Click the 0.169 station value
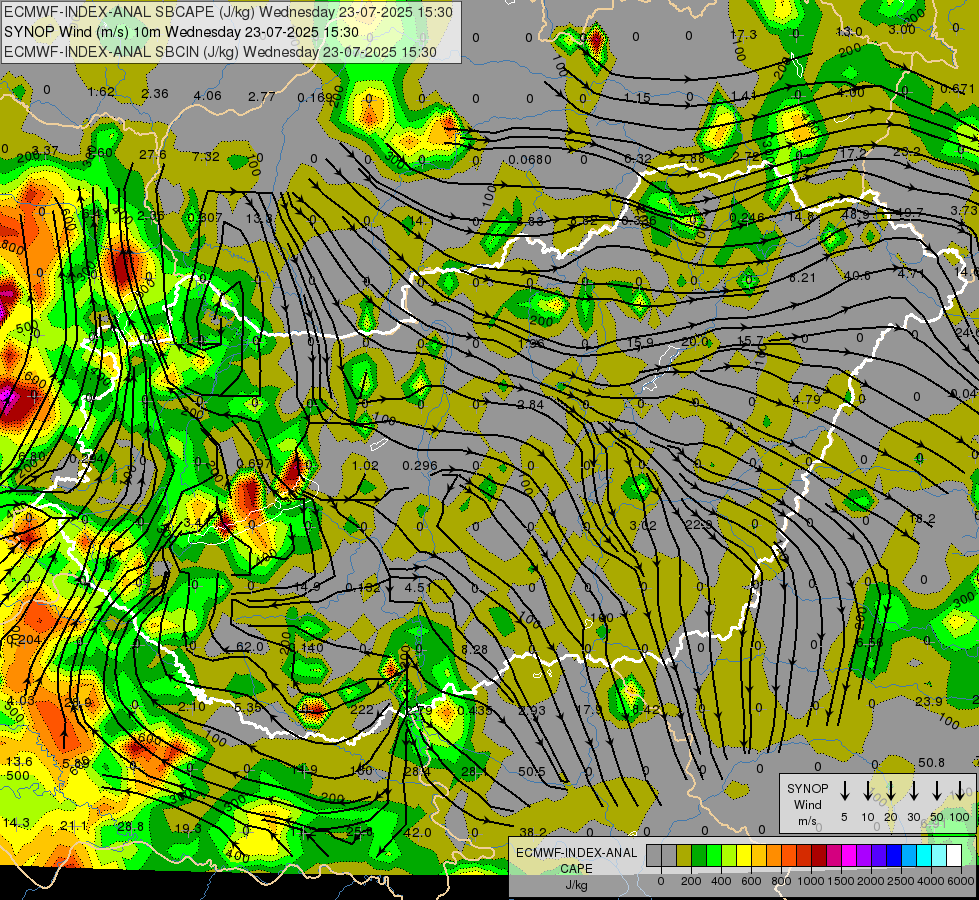979x900 pixels. pyautogui.click(x=315, y=97)
